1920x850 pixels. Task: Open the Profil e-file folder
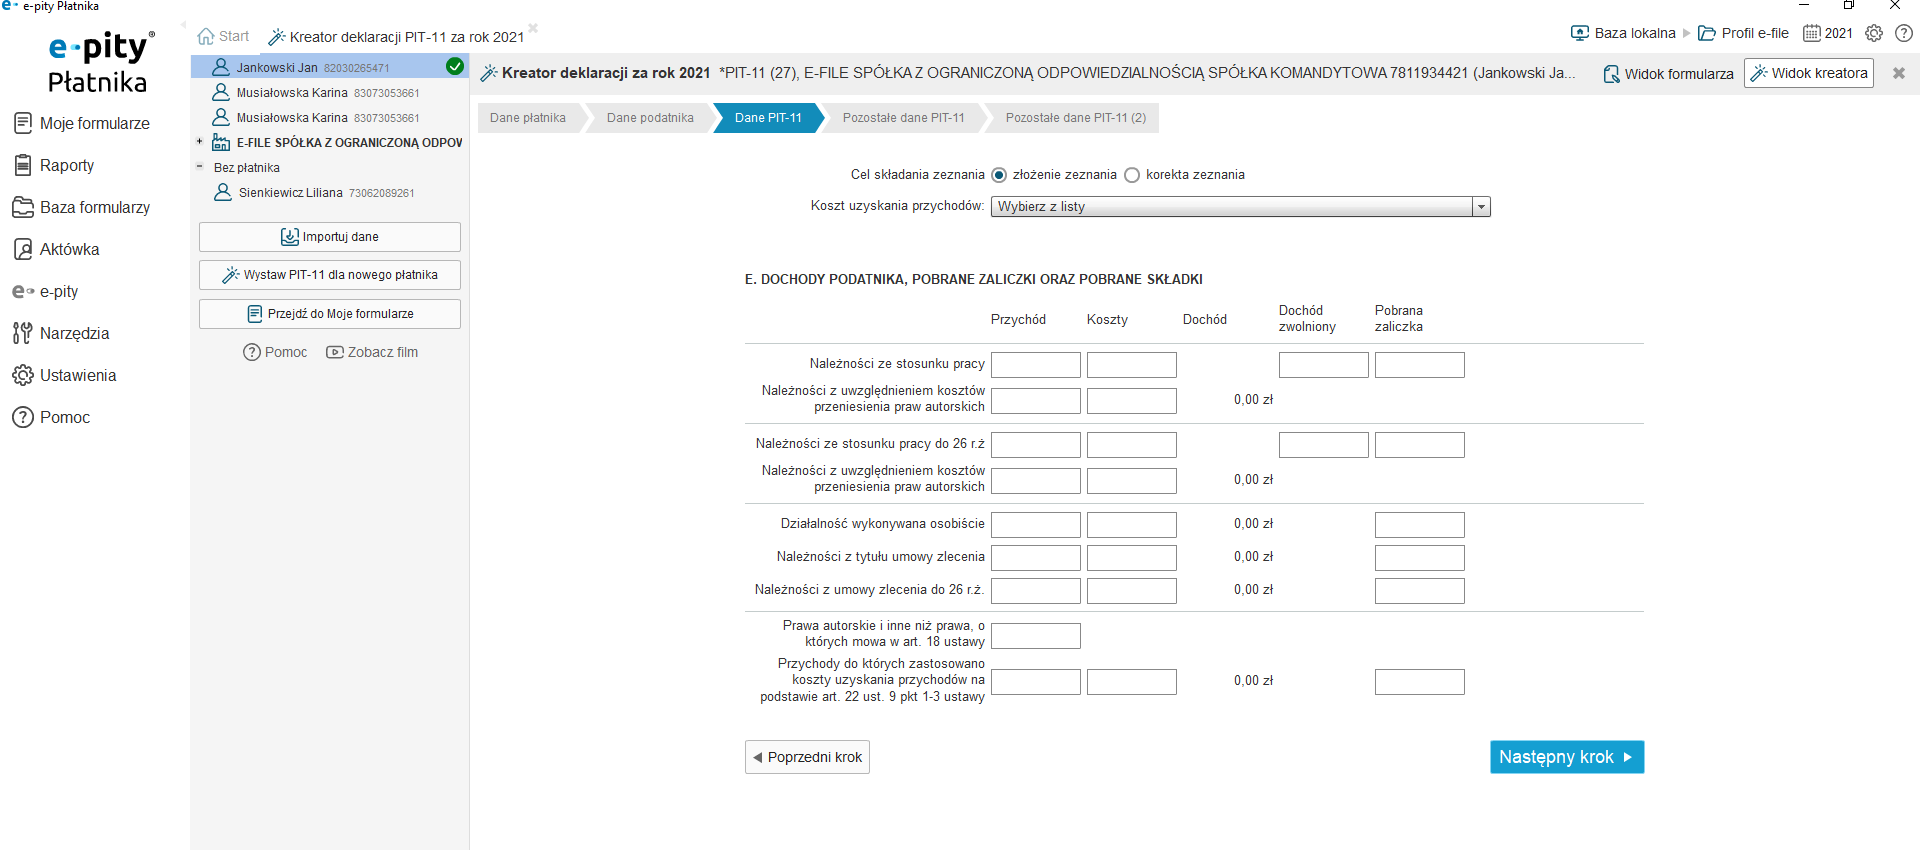click(x=1744, y=33)
